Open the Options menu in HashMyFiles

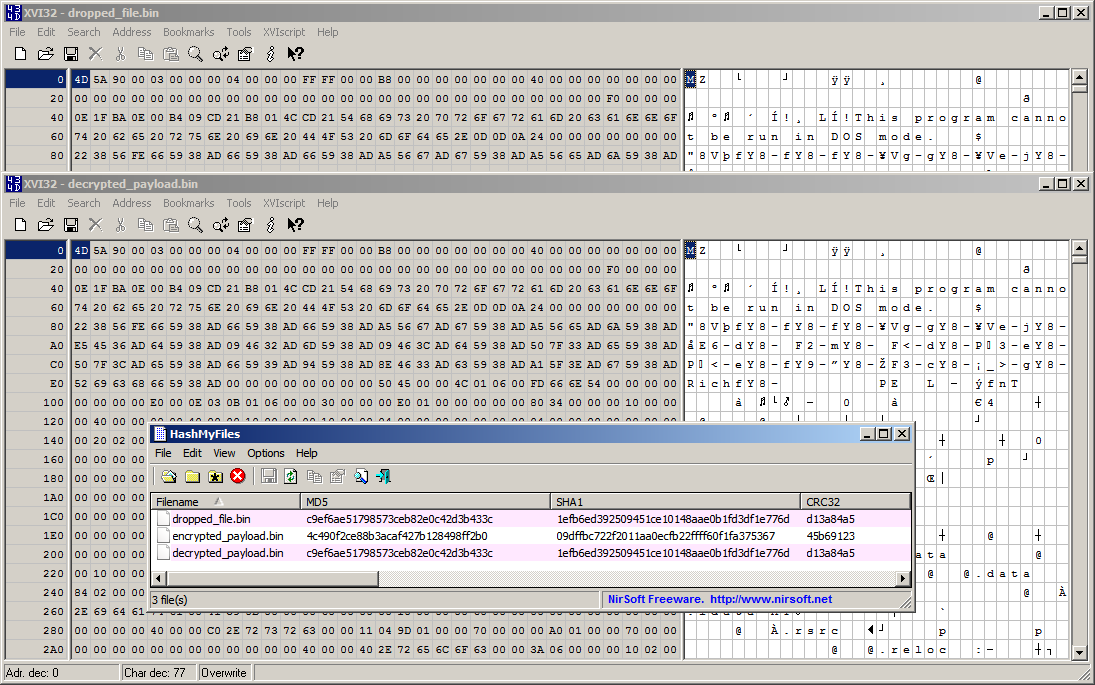265,453
